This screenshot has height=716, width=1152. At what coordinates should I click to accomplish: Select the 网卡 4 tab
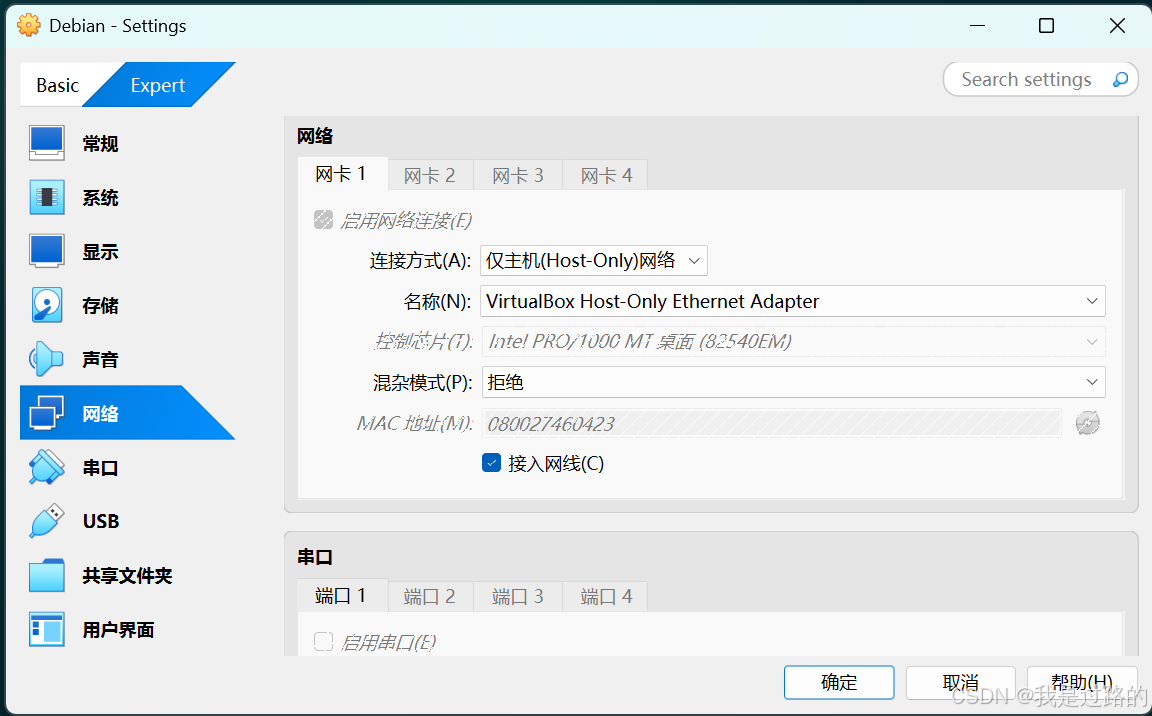606,176
